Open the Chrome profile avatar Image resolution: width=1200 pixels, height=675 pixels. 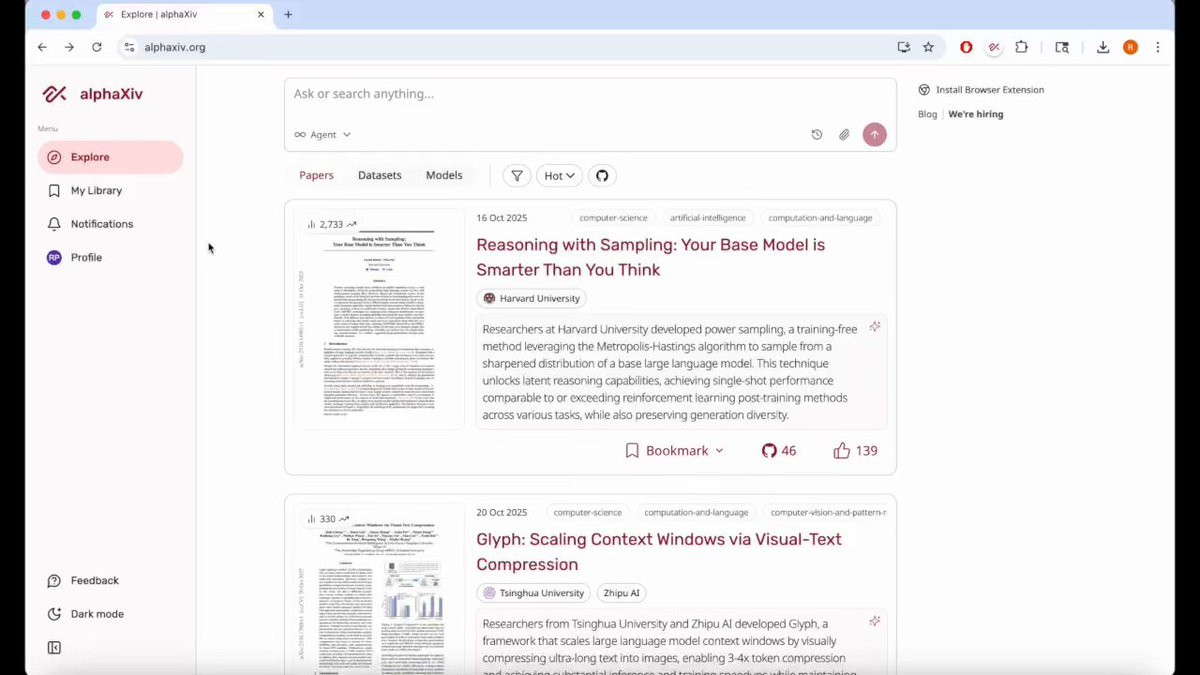coord(1130,47)
